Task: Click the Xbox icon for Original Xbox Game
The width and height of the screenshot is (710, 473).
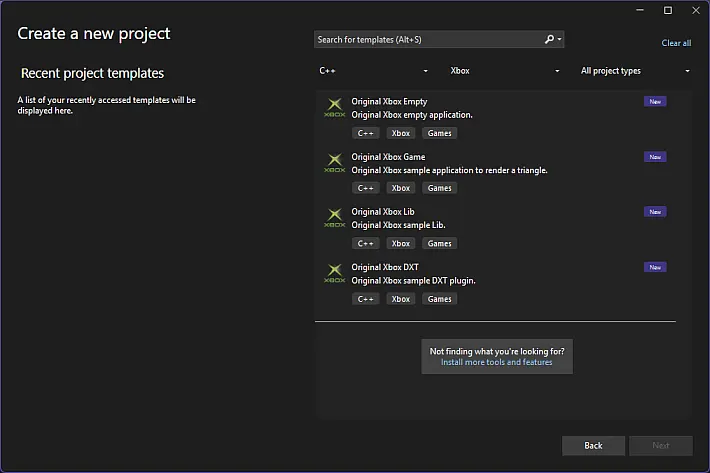Action: click(x=335, y=163)
